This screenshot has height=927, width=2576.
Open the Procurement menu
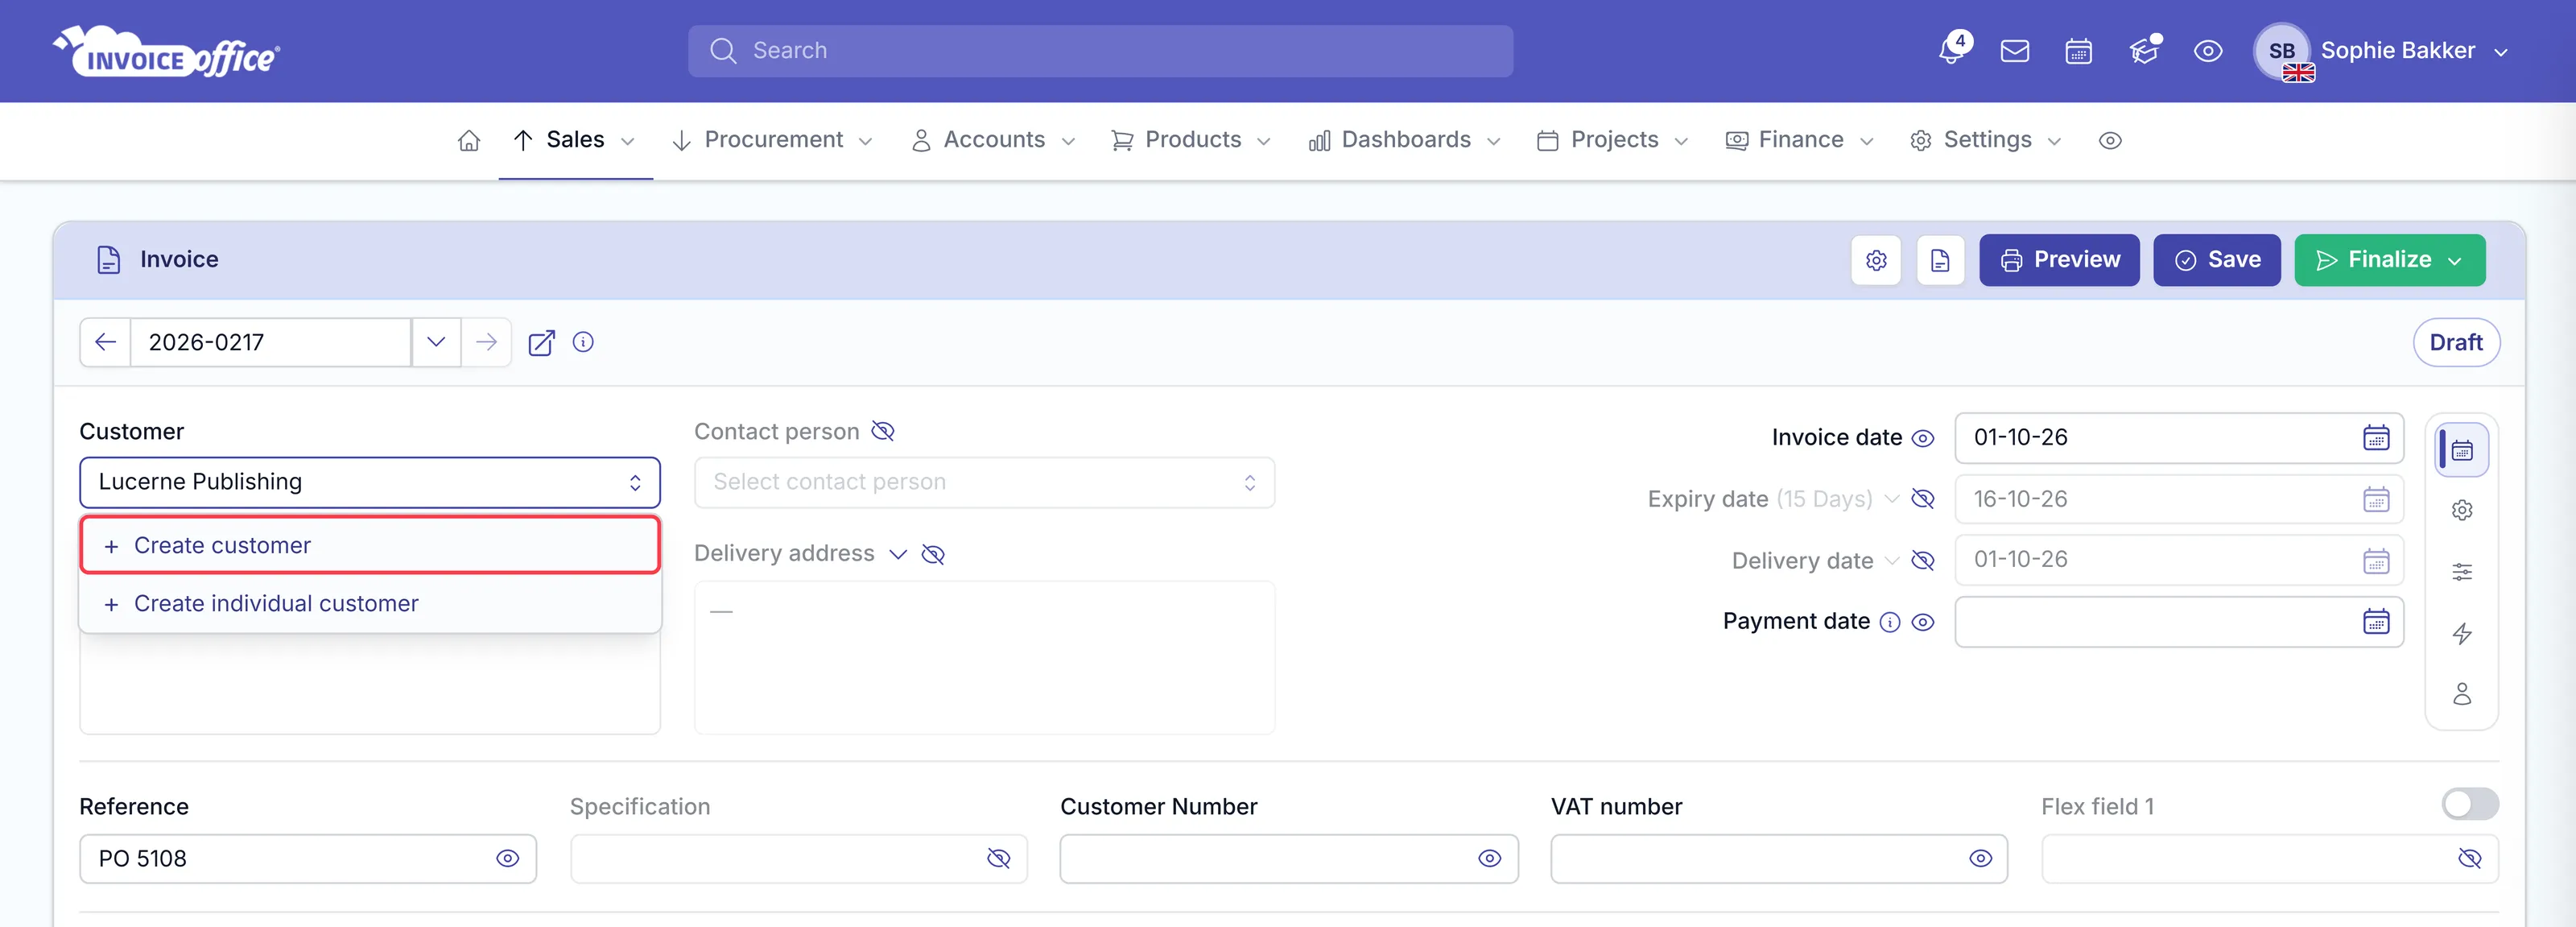pyautogui.click(x=772, y=141)
